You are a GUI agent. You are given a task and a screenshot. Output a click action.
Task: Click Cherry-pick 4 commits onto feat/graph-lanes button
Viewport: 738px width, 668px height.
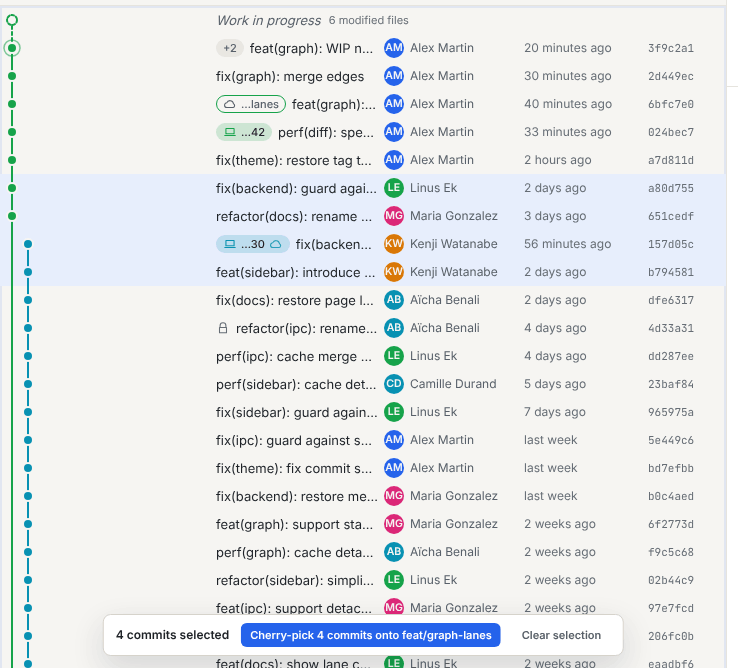tap(370, 635)
